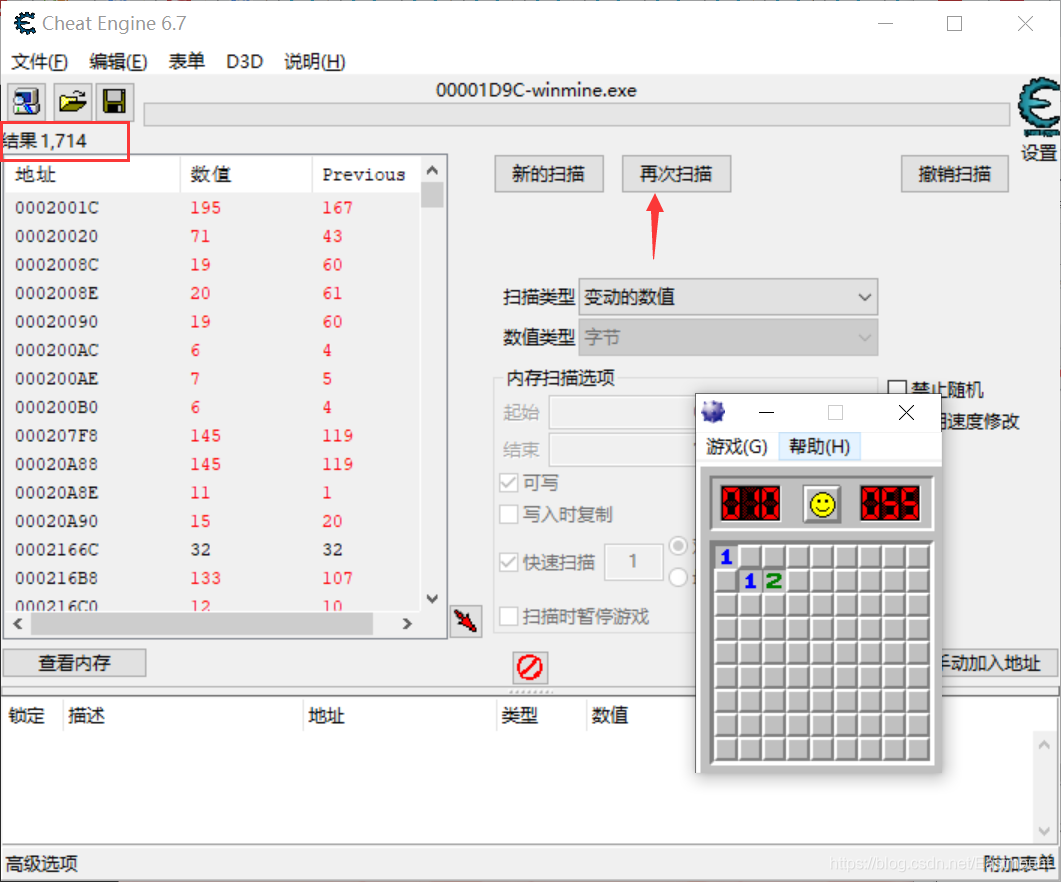Select the lower alignment radio button
The height and width of the screenshot is (882, 1061).
click(678, 577)
